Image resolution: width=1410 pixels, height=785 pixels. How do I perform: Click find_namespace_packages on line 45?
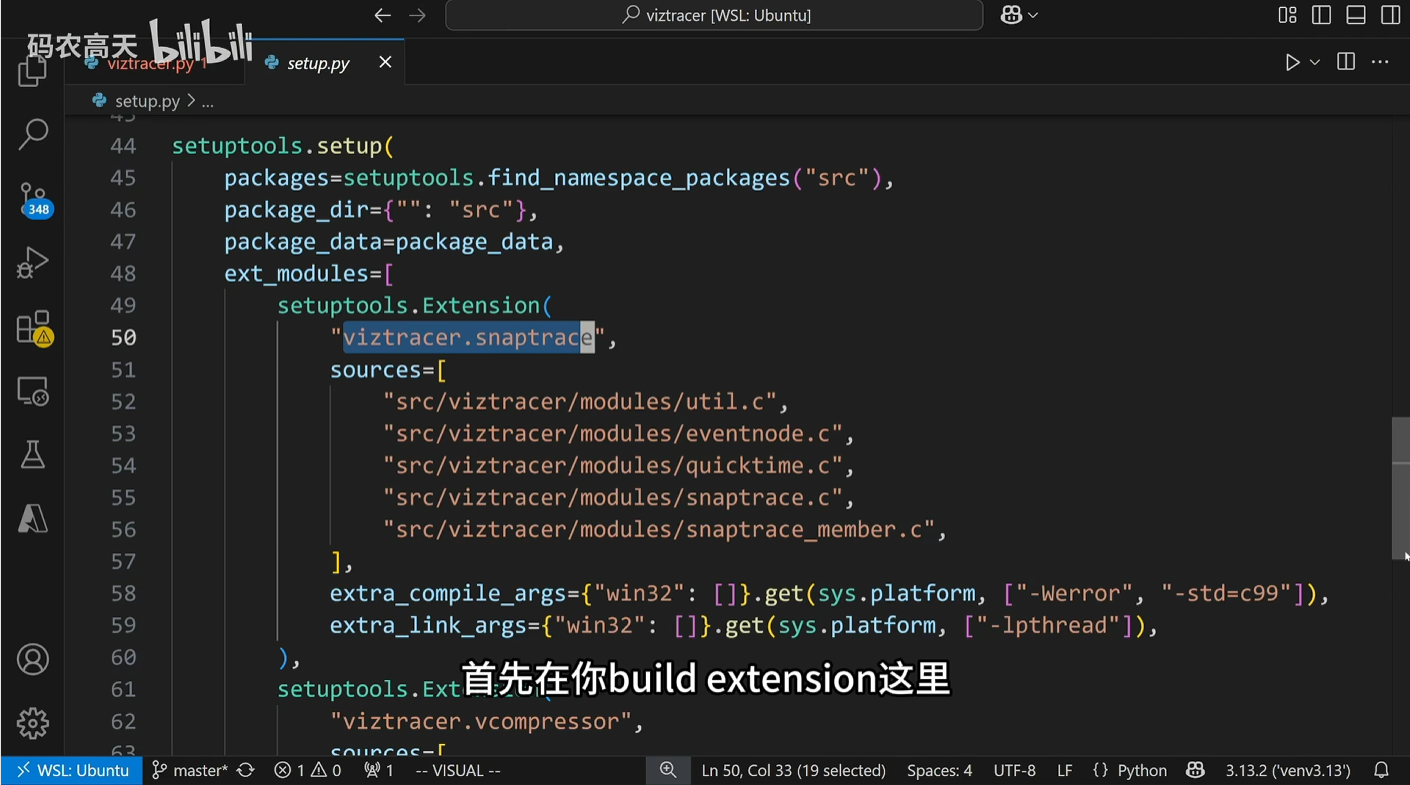point(639,178)
